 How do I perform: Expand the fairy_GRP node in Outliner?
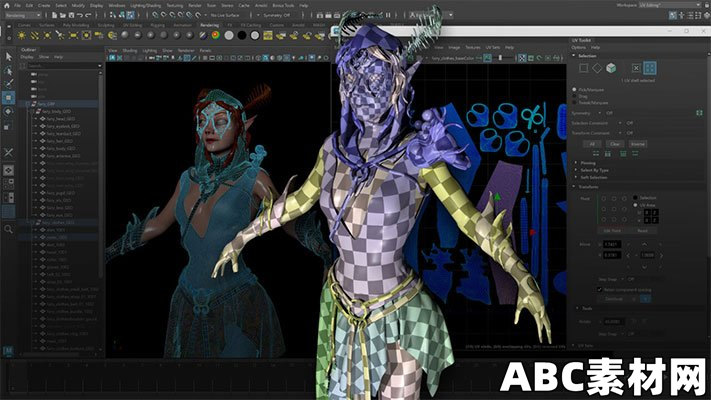tap(29, 104)
